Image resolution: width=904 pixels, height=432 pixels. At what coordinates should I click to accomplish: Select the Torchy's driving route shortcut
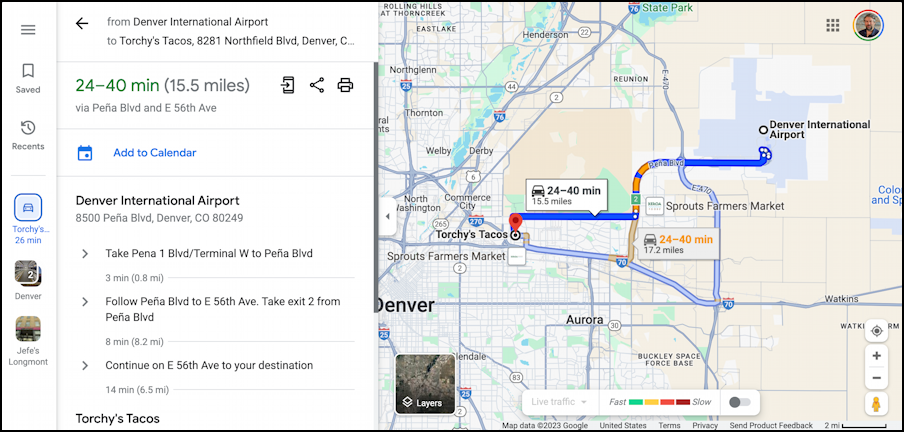pyautogui.click(x=28, y=219)
